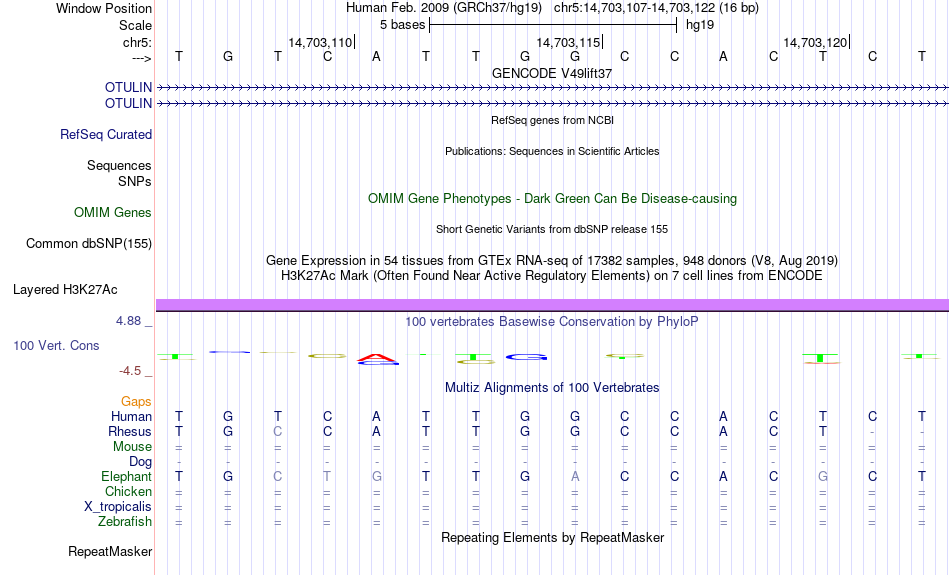Open '100 vertebrates Basewise Conservation by PhyloP' title
The image size is (950, 575).
click(552, 322)
